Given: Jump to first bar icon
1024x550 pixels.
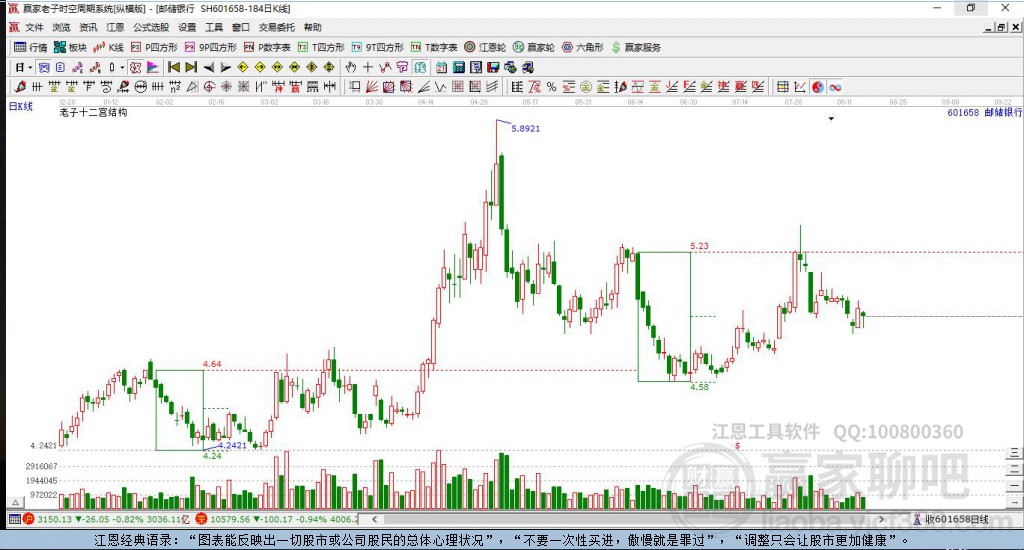Looking at the screenshot, I should pyautogui.click(x=174, y=67).
